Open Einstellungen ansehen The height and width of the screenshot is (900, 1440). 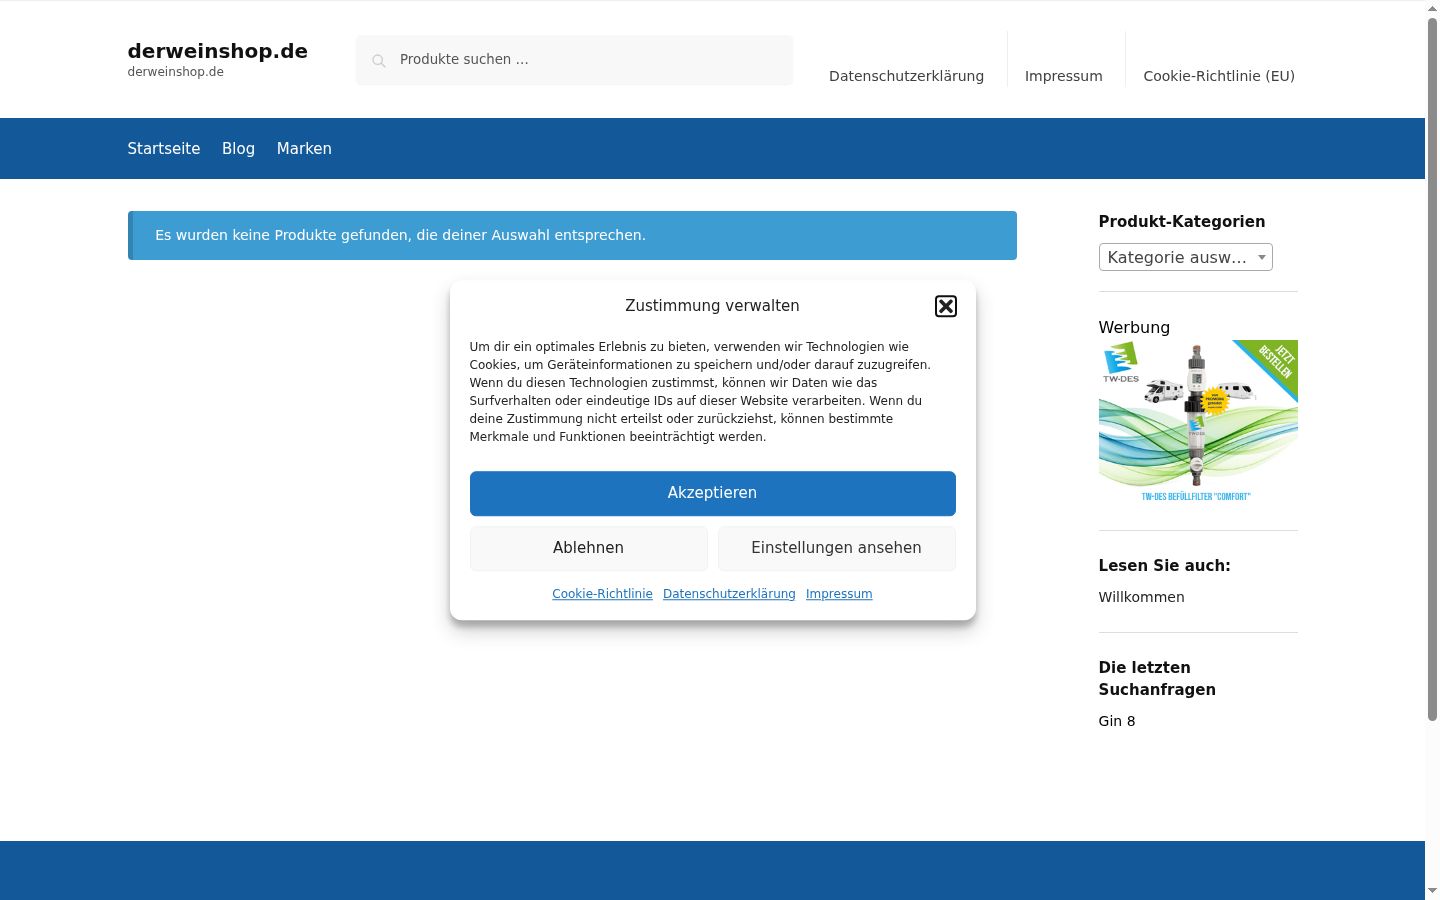tap(836, 548)
